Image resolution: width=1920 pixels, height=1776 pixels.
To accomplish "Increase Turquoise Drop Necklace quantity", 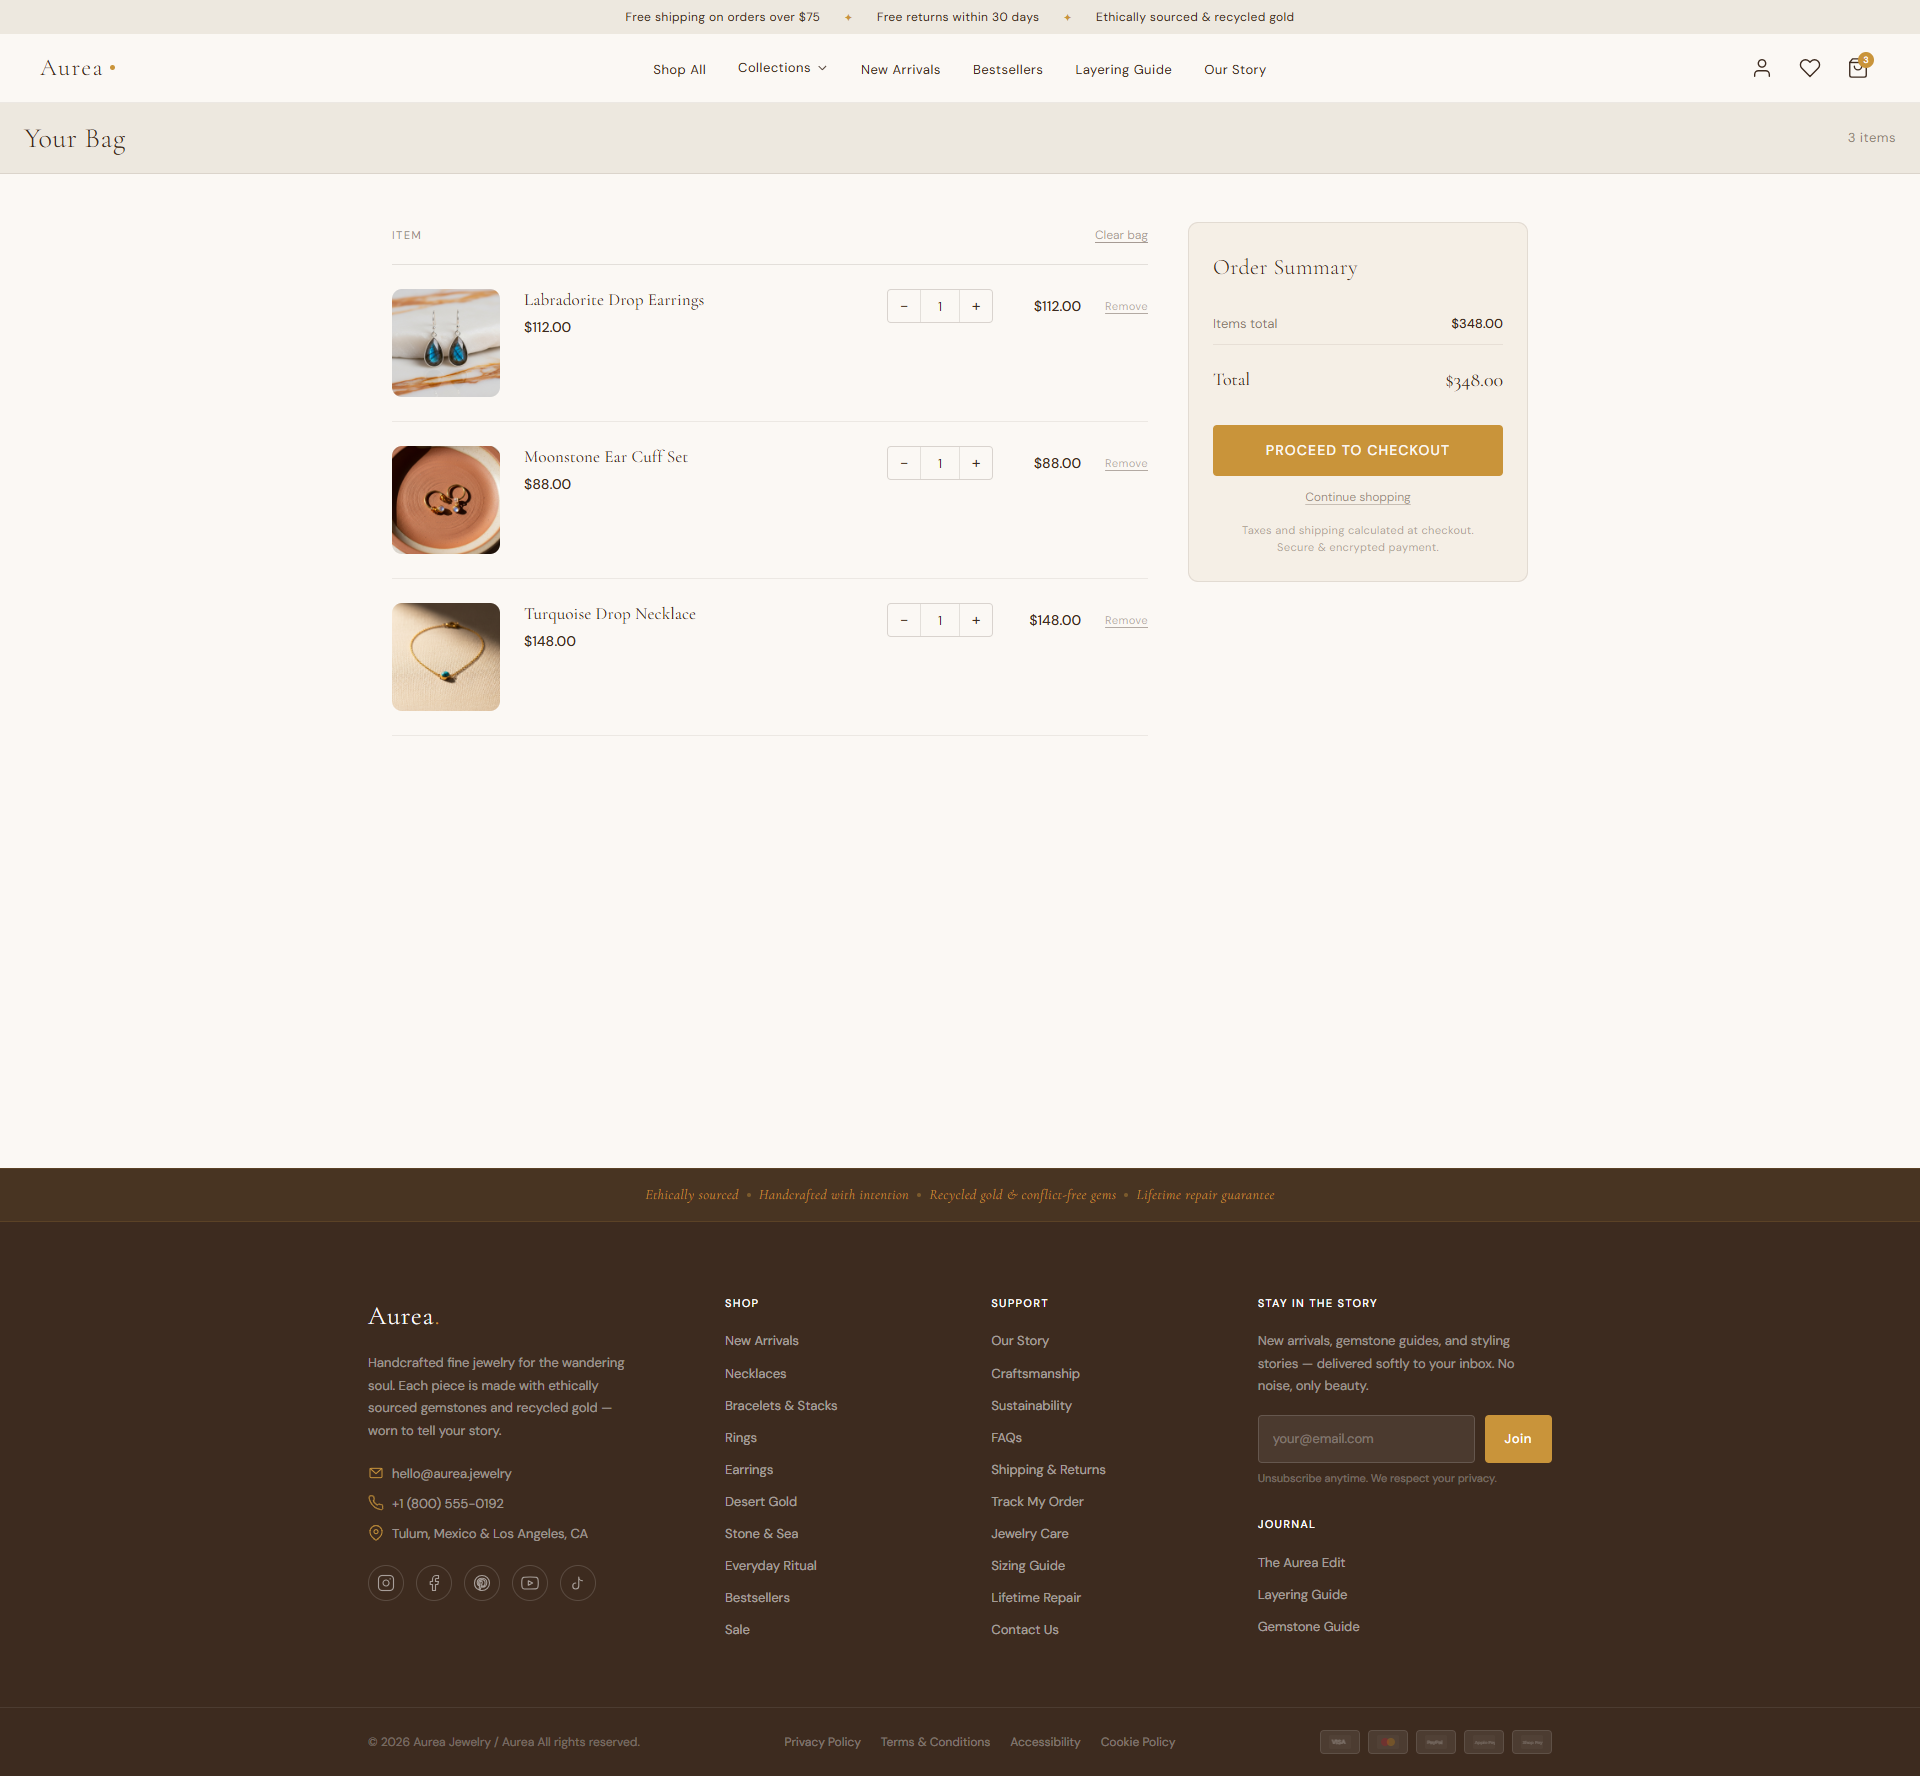I will point(976,620).
